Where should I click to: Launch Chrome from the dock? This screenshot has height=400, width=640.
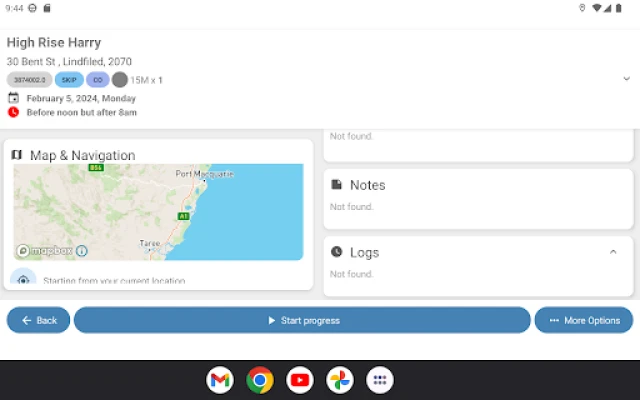pyautogui.click(x=260, y=380)
